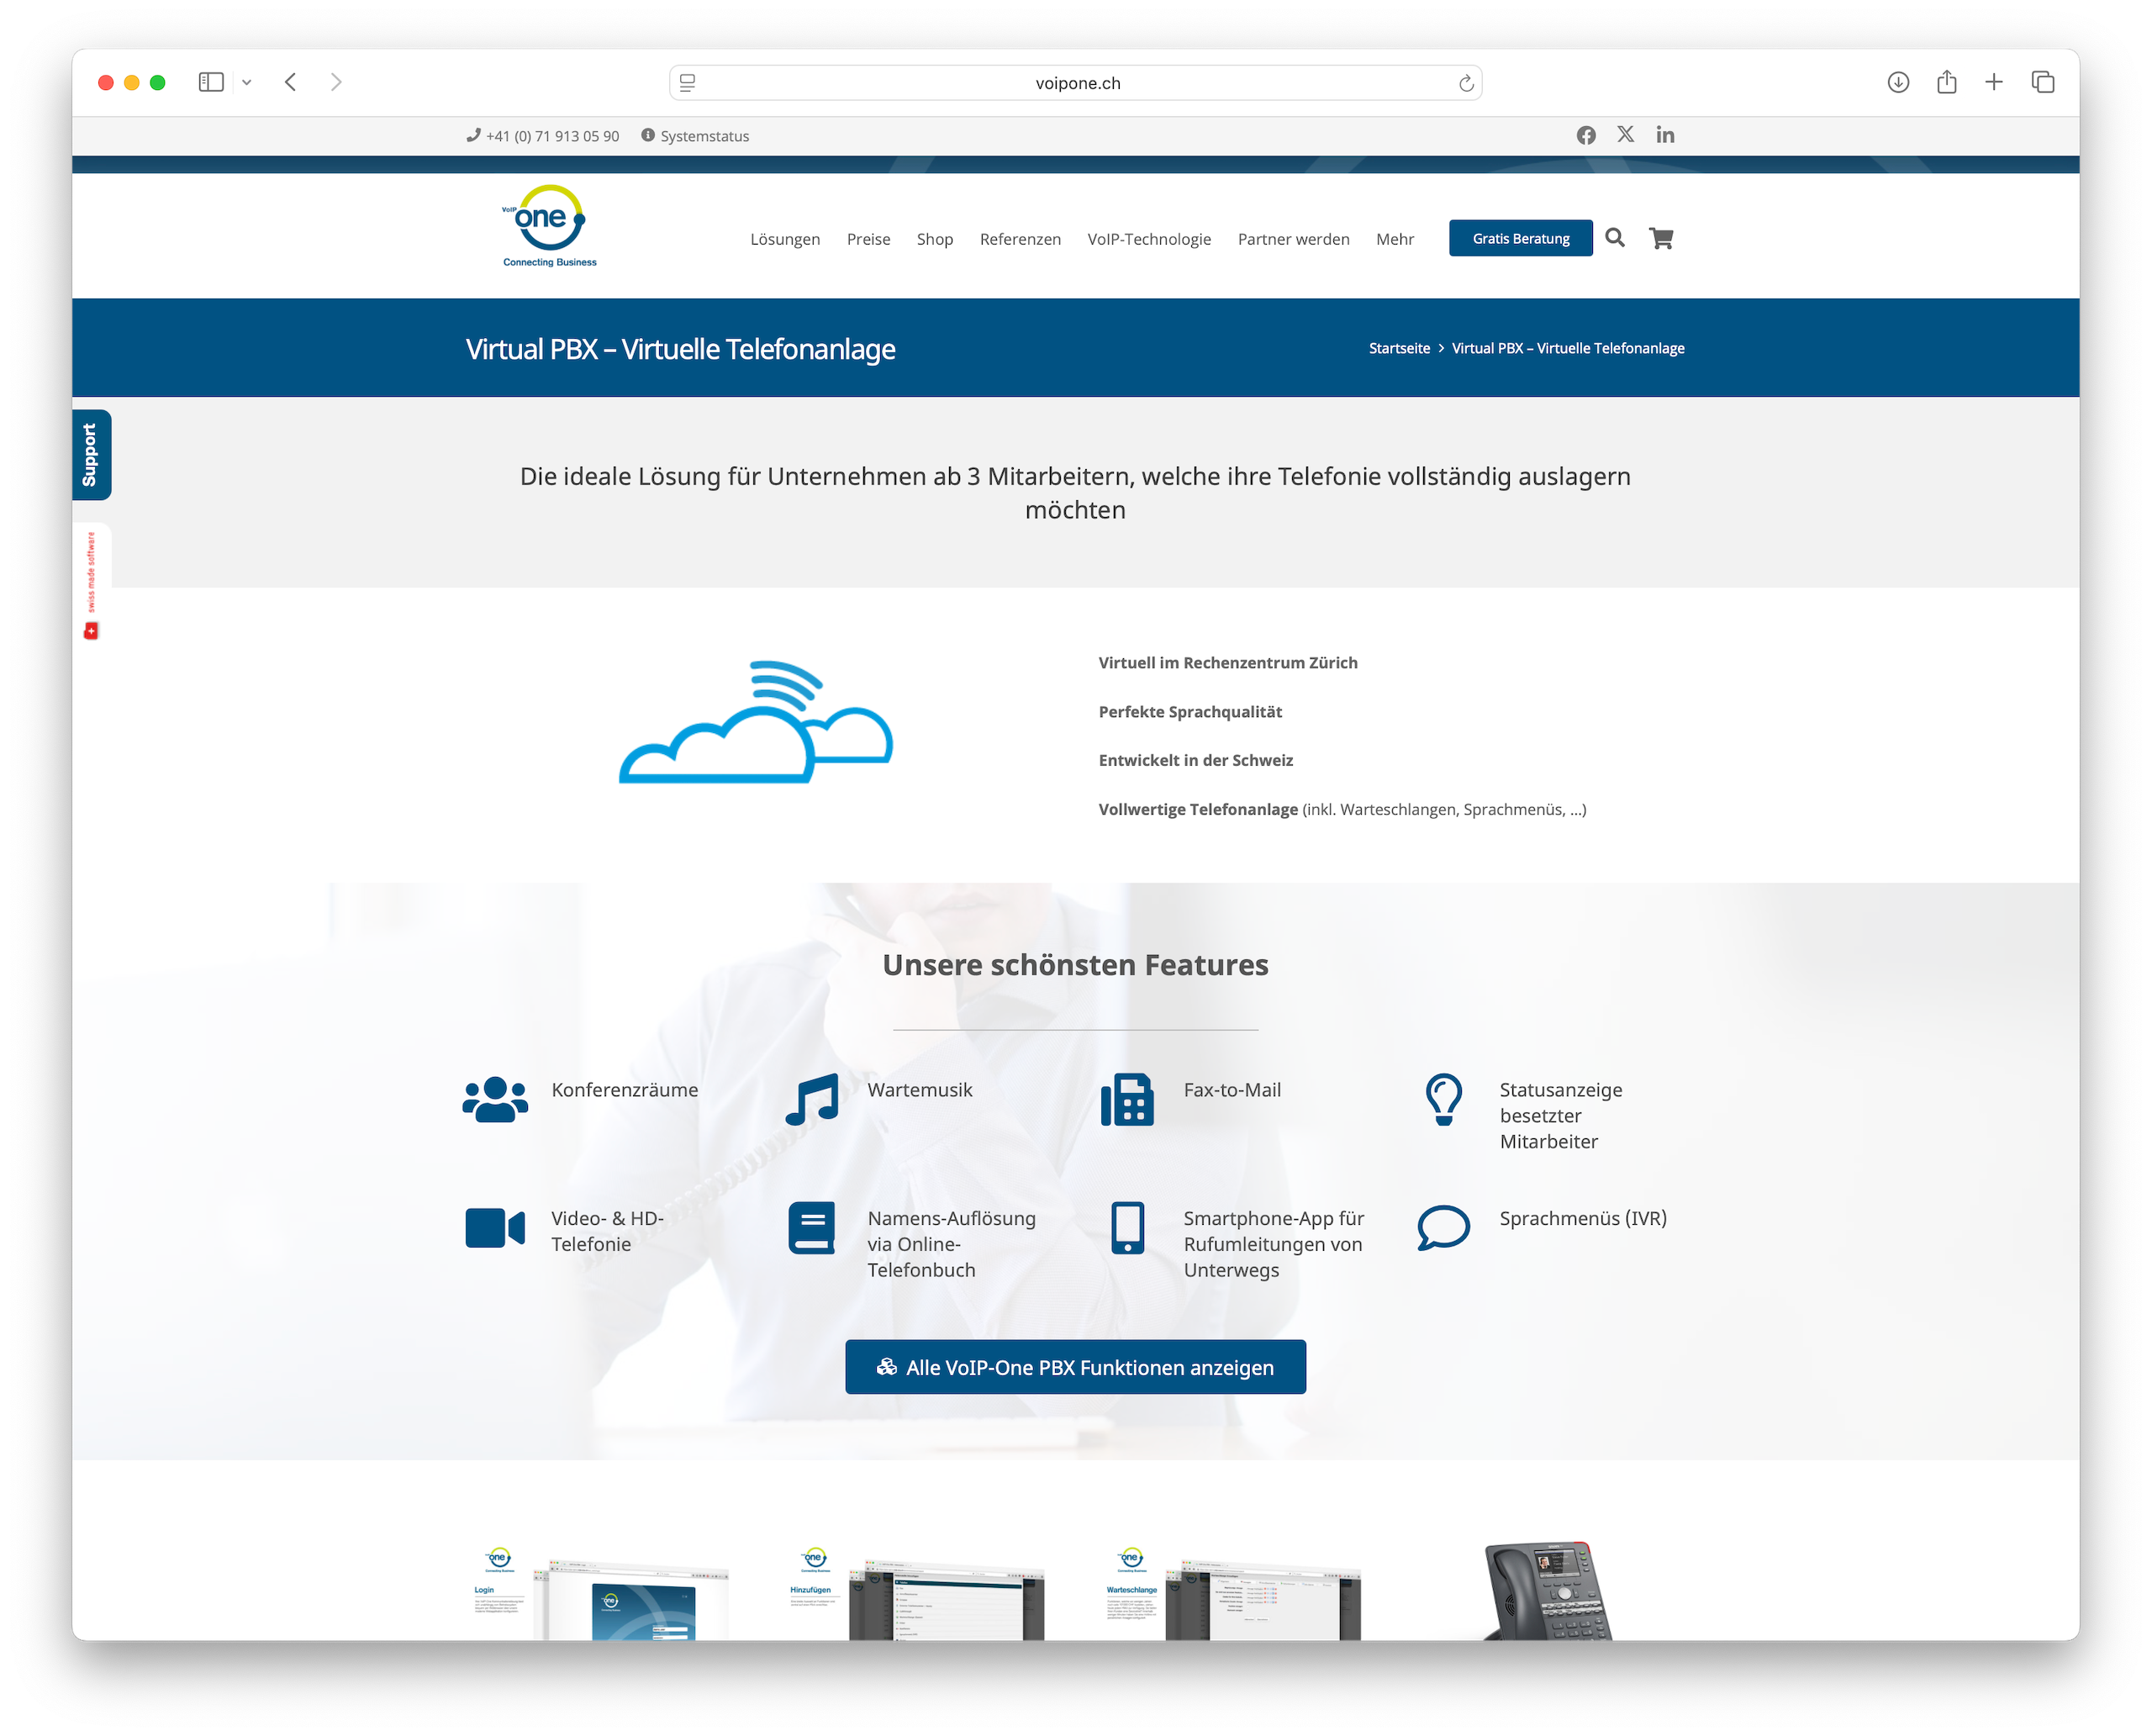Open the shopping cart icon

coord(1661,238)
